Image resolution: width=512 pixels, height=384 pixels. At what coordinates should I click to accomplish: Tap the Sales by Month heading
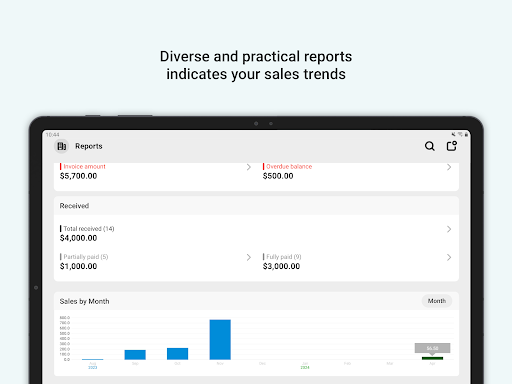click(x=84, y=301)
